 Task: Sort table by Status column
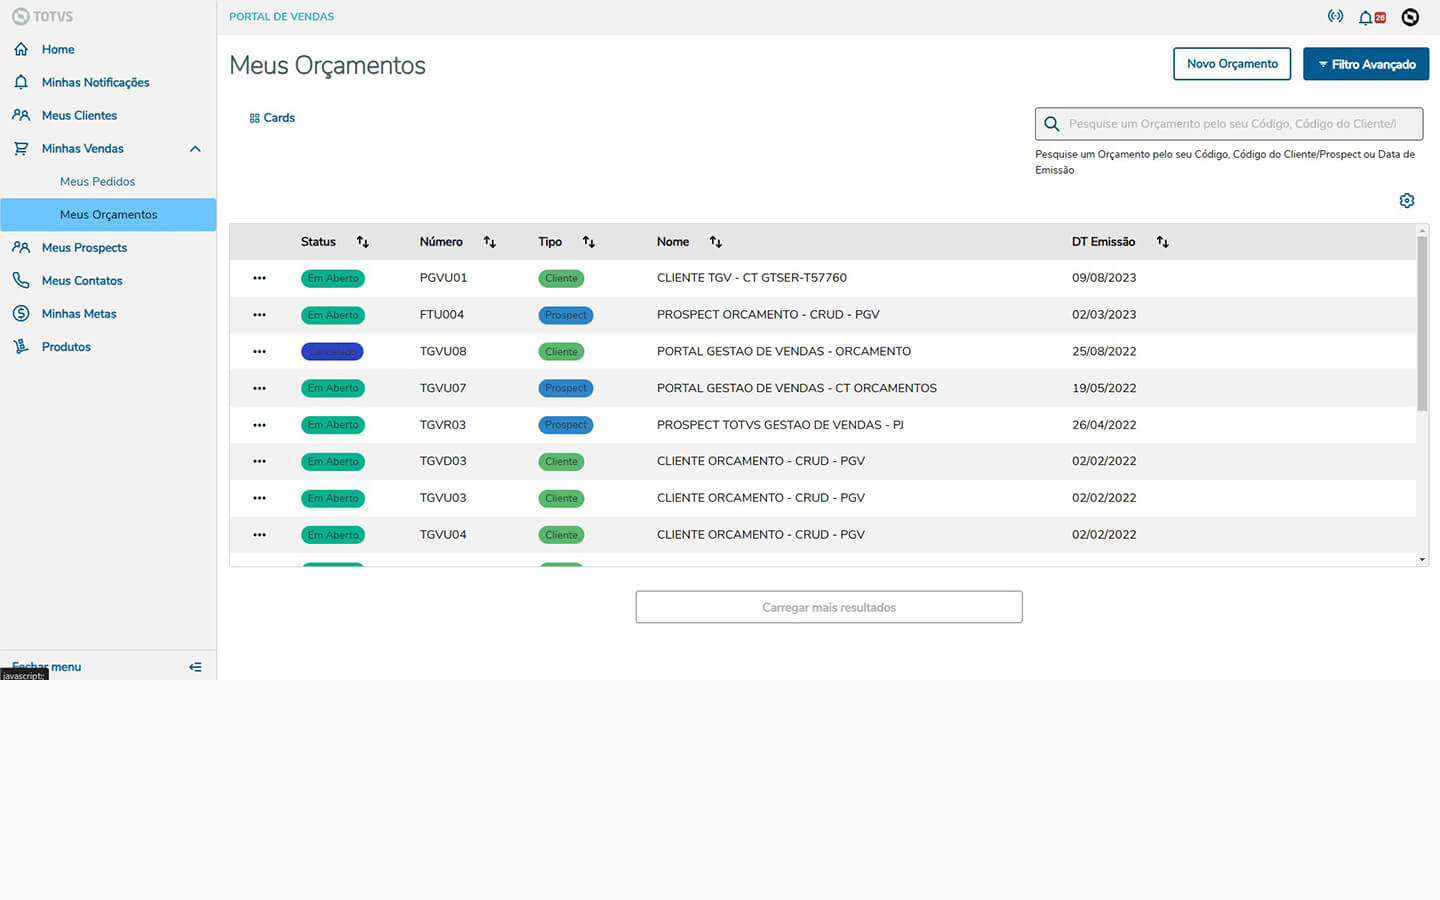coord(363,242)
